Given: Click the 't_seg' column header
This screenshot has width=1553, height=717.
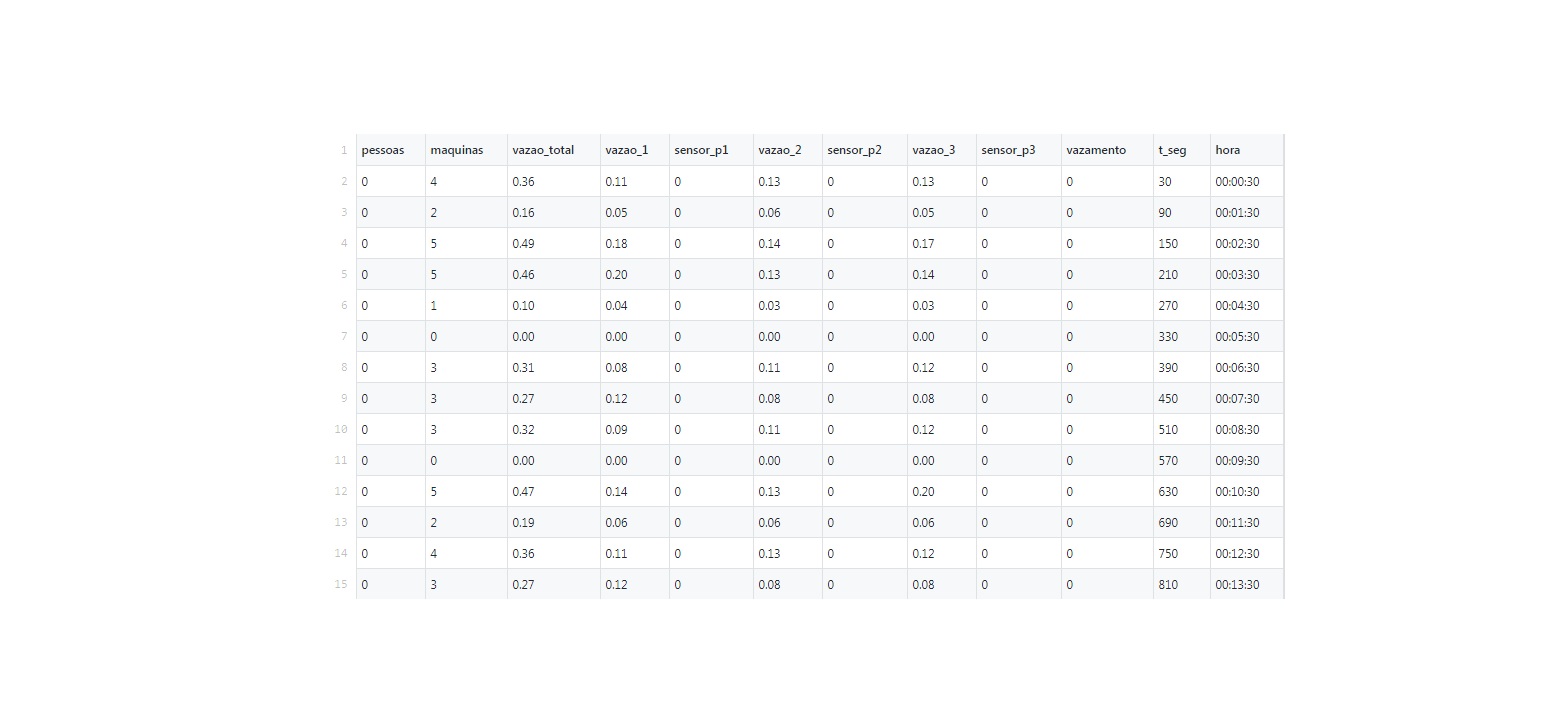Looking at the screenshot, I should 1172,150.
